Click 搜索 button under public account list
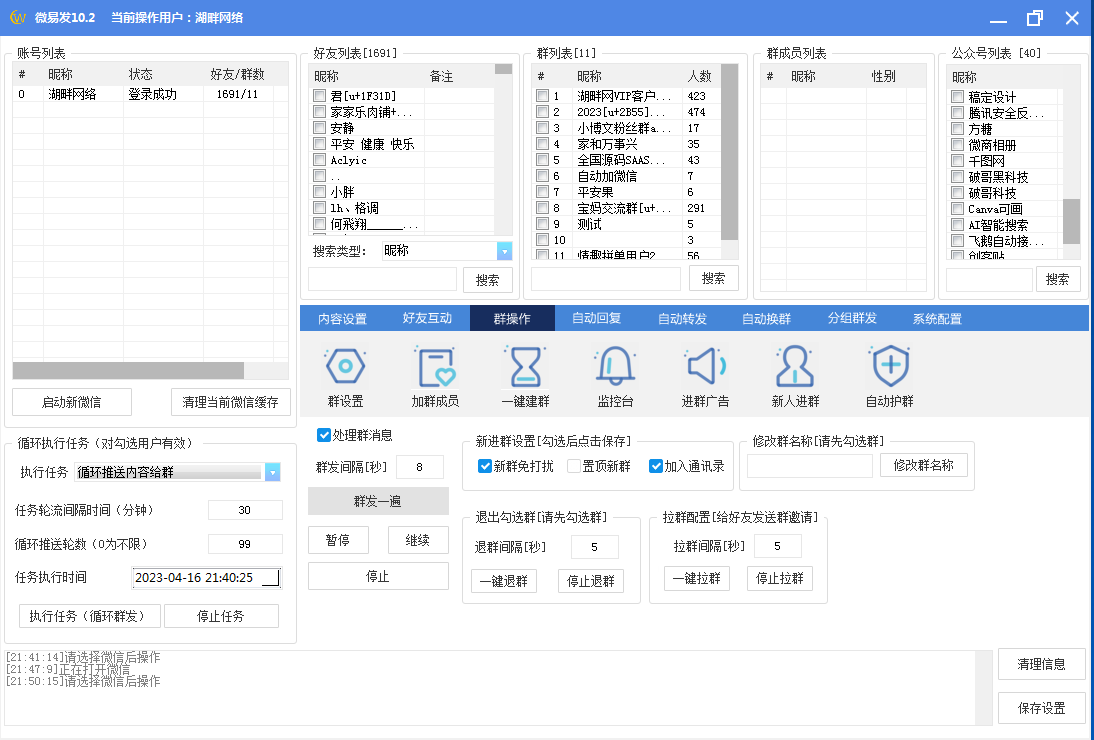This screenshot has width=1094, height=740. coord(1057,279)
